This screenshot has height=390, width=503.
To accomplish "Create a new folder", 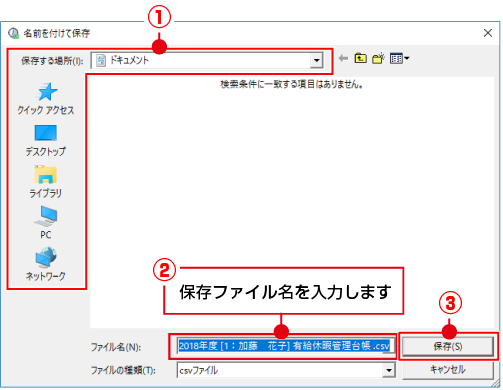I will (378, 58).
